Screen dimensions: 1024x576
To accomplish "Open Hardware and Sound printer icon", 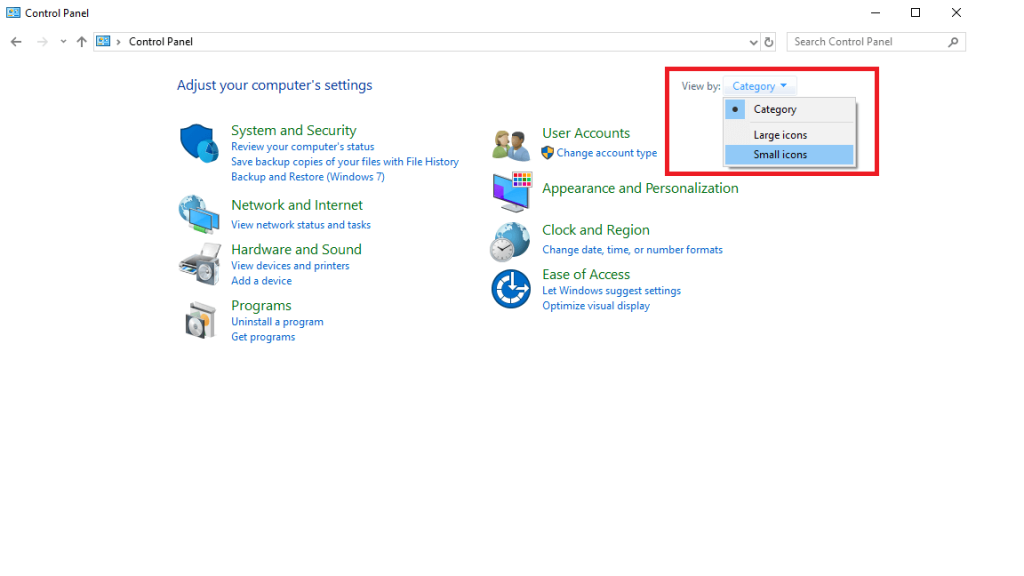I will point(200,264).
